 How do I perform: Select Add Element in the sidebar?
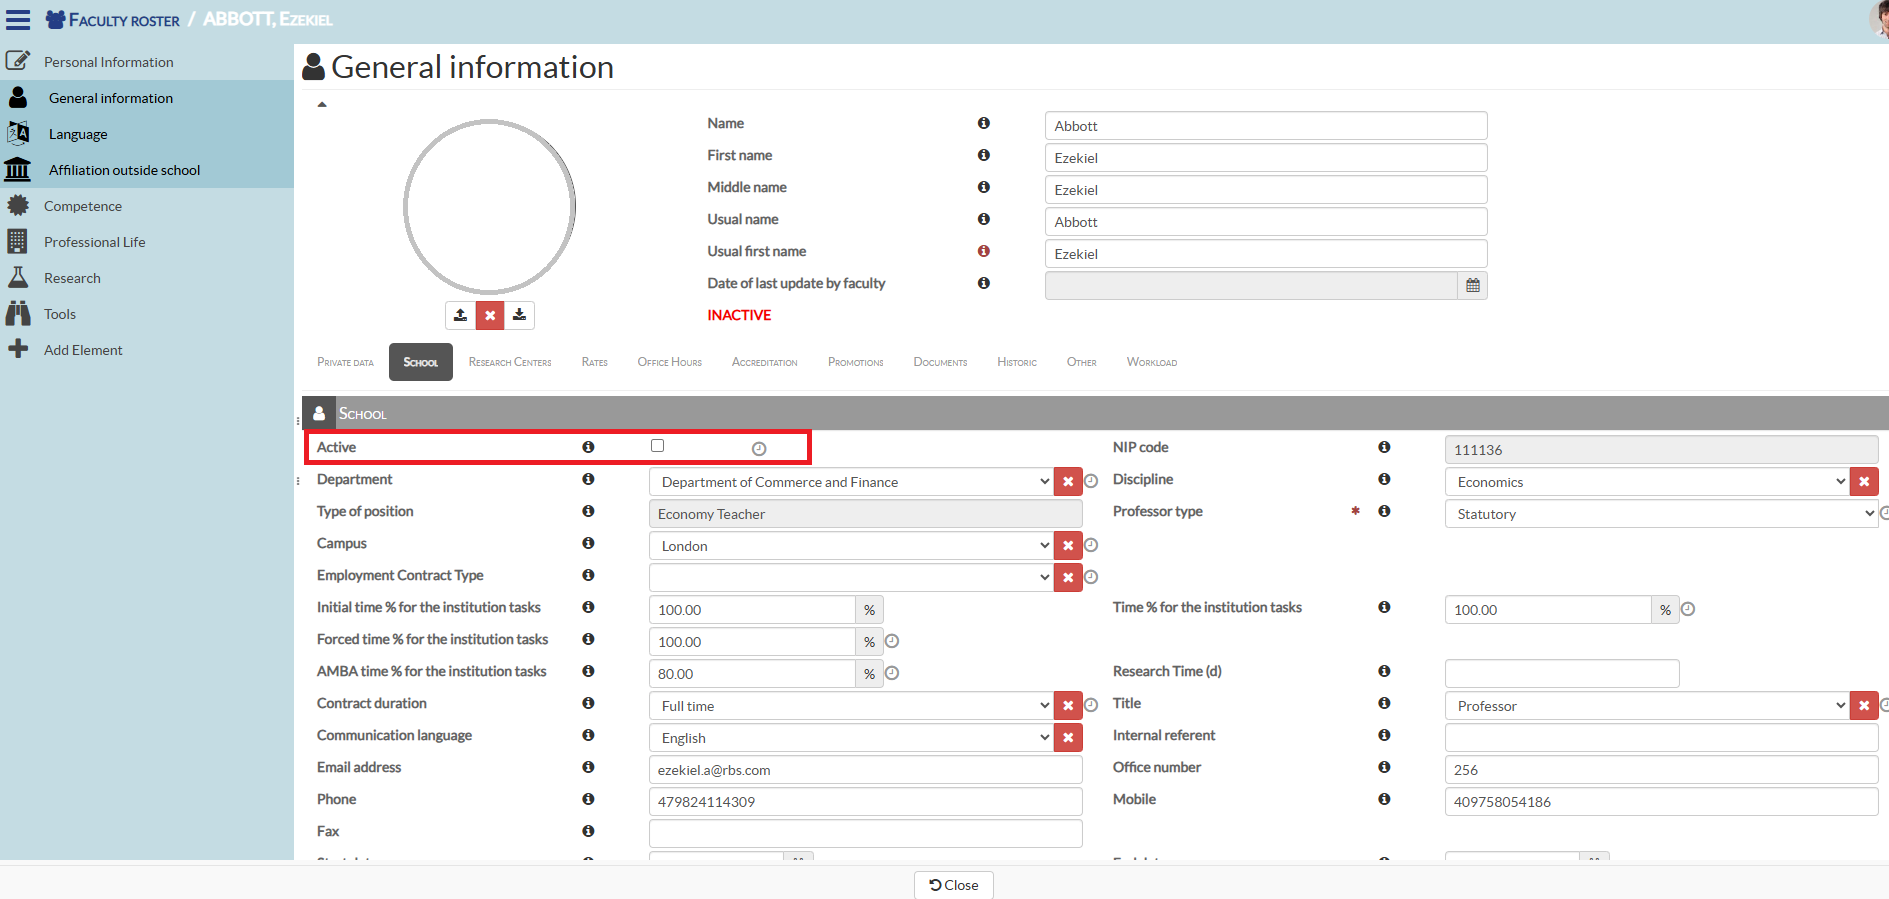(x=83, y=350)
